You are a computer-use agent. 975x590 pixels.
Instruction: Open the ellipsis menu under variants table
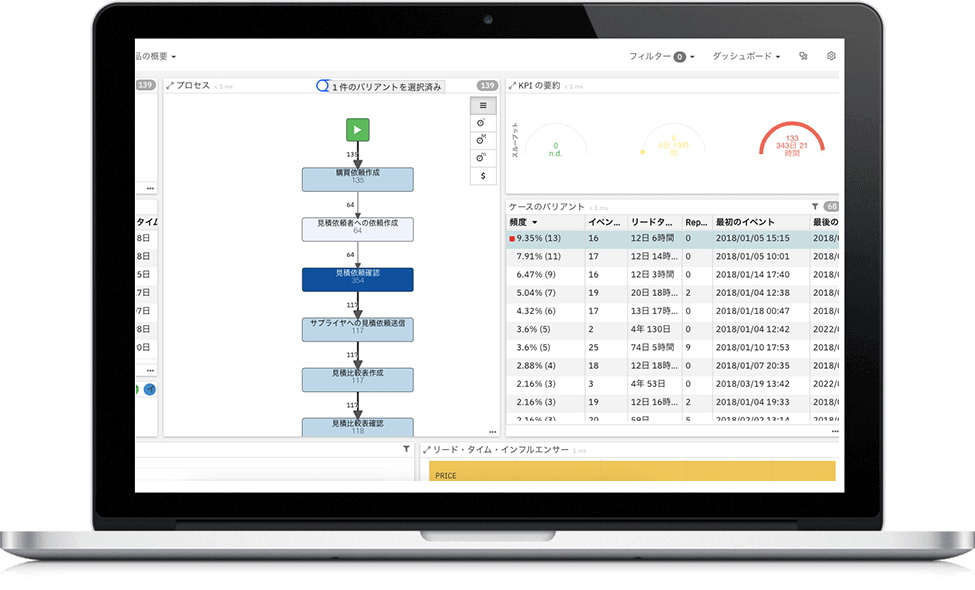(834, 431)
